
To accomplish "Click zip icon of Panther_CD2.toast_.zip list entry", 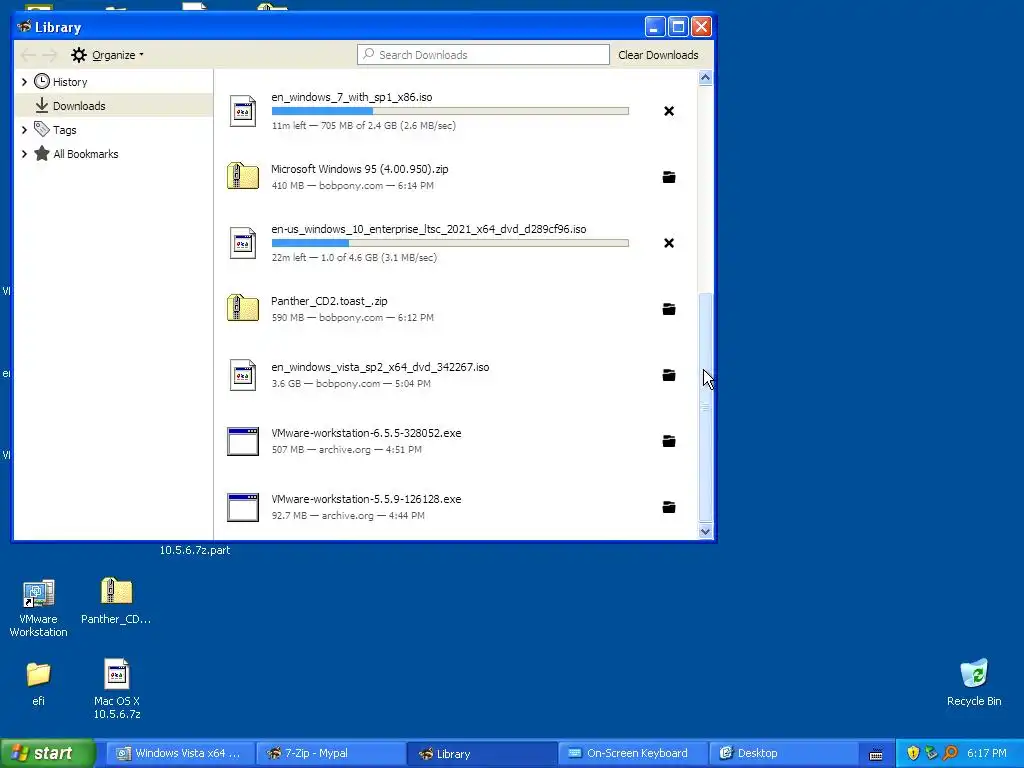I will [x=243, y=308].
